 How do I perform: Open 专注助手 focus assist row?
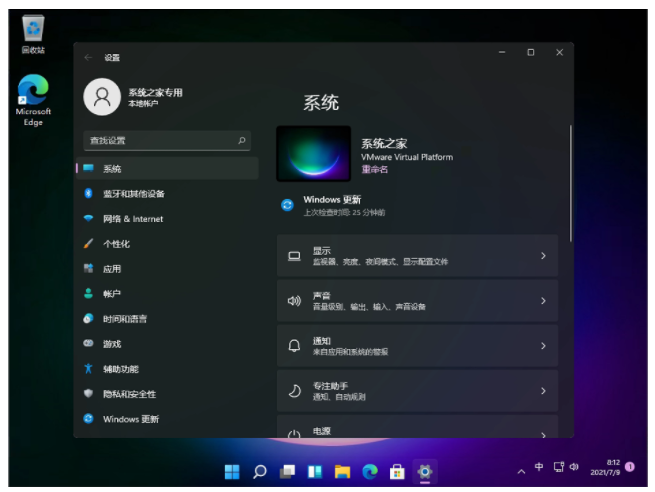(x=417, y=391)
